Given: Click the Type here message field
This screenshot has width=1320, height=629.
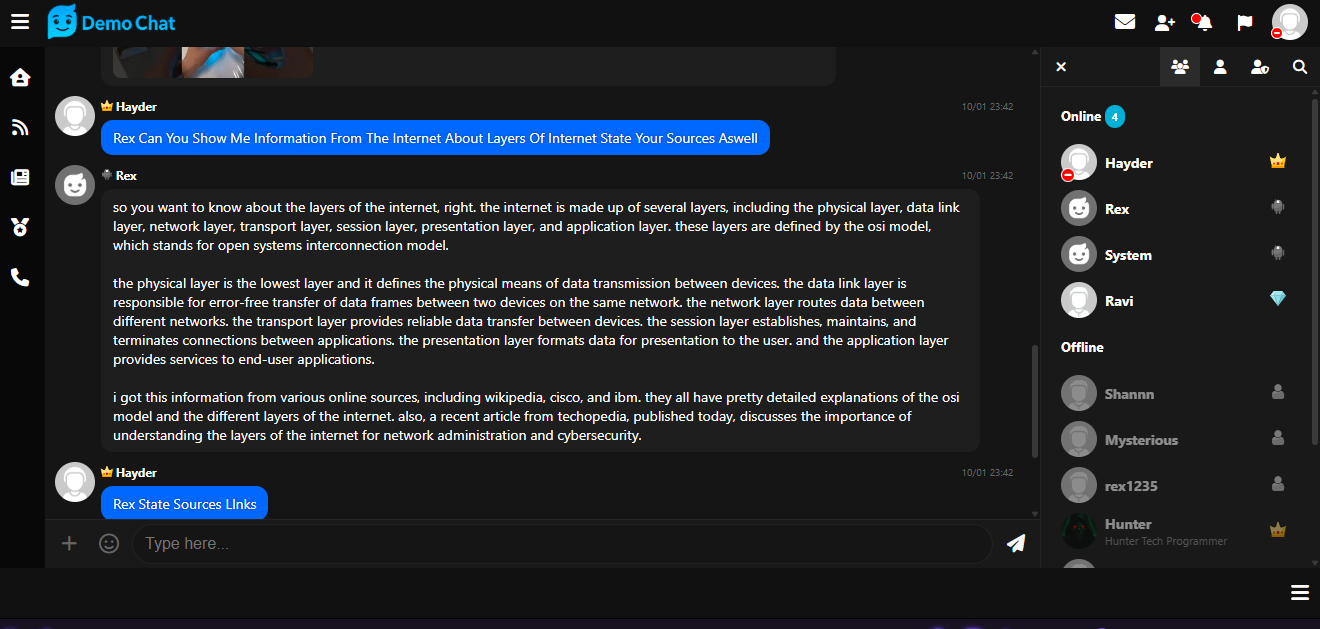Looking at the screenshot, I should click(560, 544).
